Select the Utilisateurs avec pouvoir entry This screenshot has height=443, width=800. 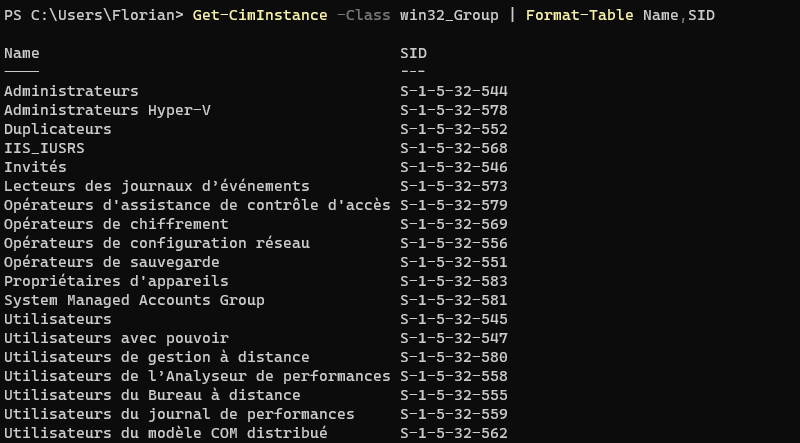pyautogui.click(x=116, y=338)
